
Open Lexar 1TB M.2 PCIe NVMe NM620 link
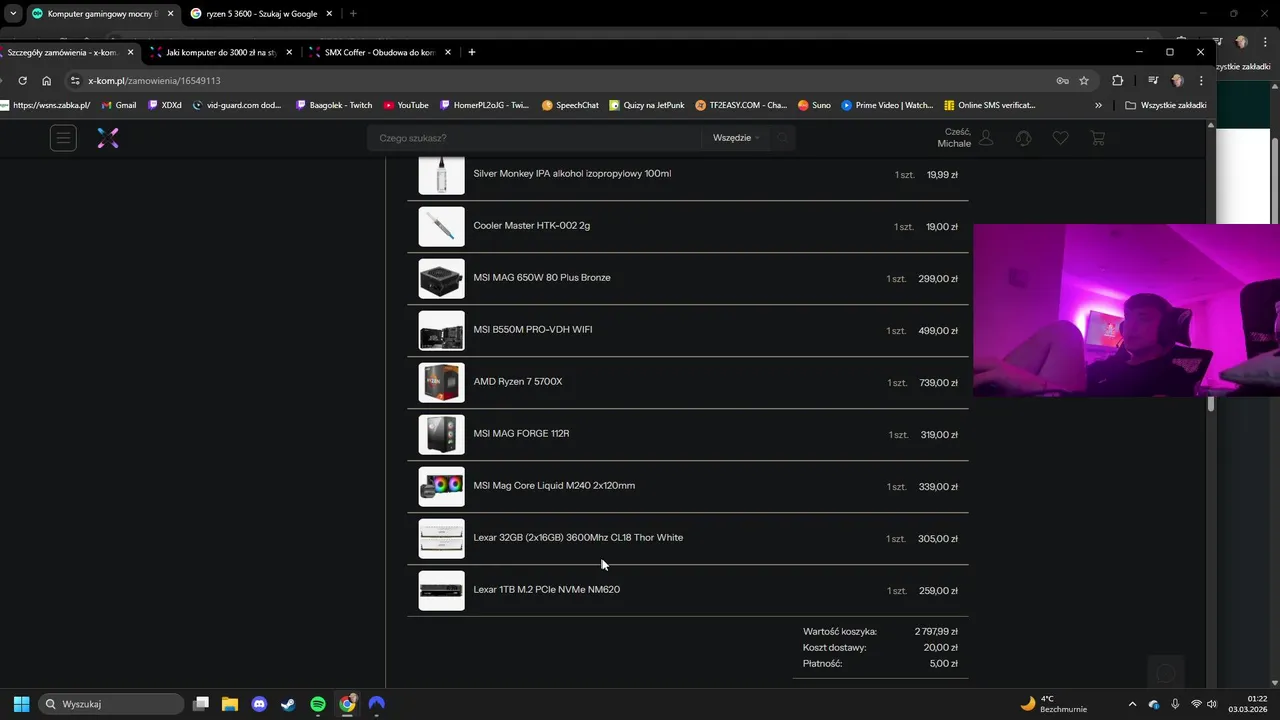point(547,590)
